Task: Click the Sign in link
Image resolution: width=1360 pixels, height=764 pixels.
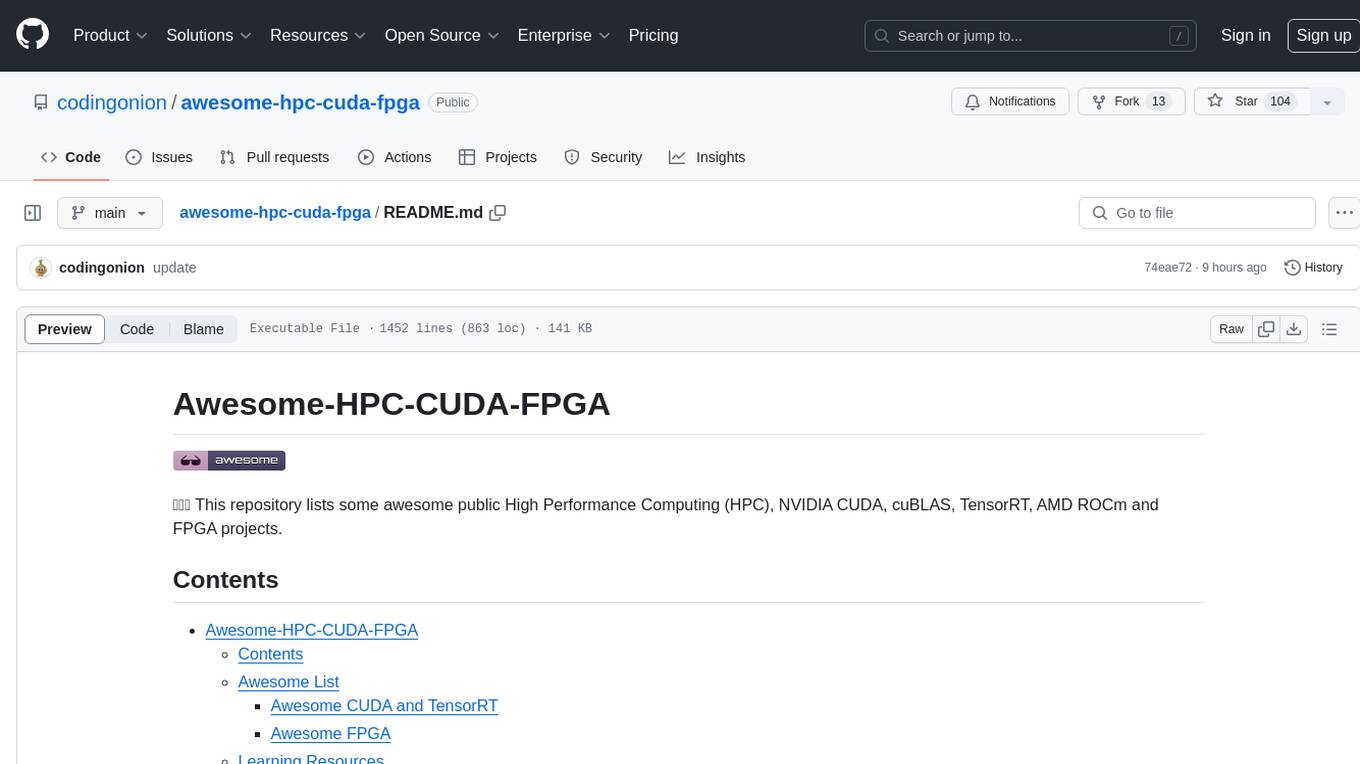Action: [x=1245, y=35]
